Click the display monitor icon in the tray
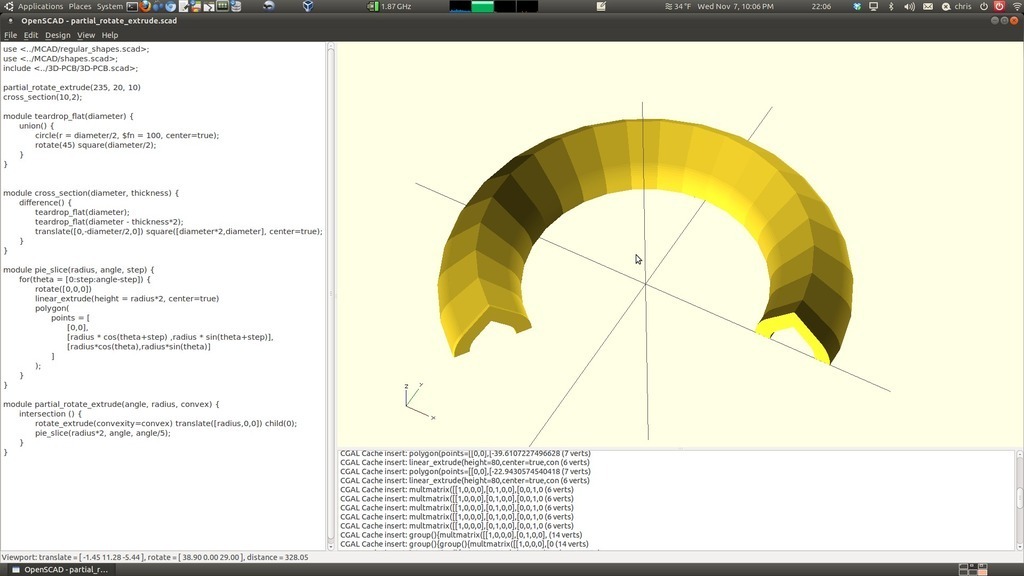Image resolution: width=1024 pixels, height=576 pixels. click(873, 7)
